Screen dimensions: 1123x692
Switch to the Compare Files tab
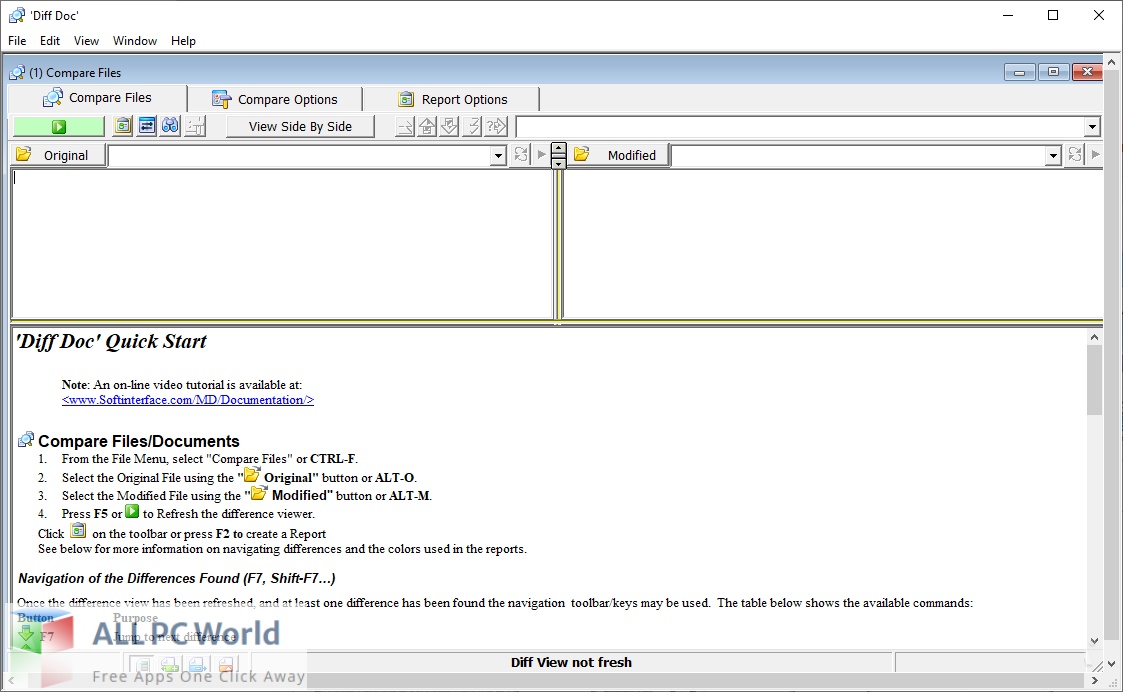pos(97,98)
